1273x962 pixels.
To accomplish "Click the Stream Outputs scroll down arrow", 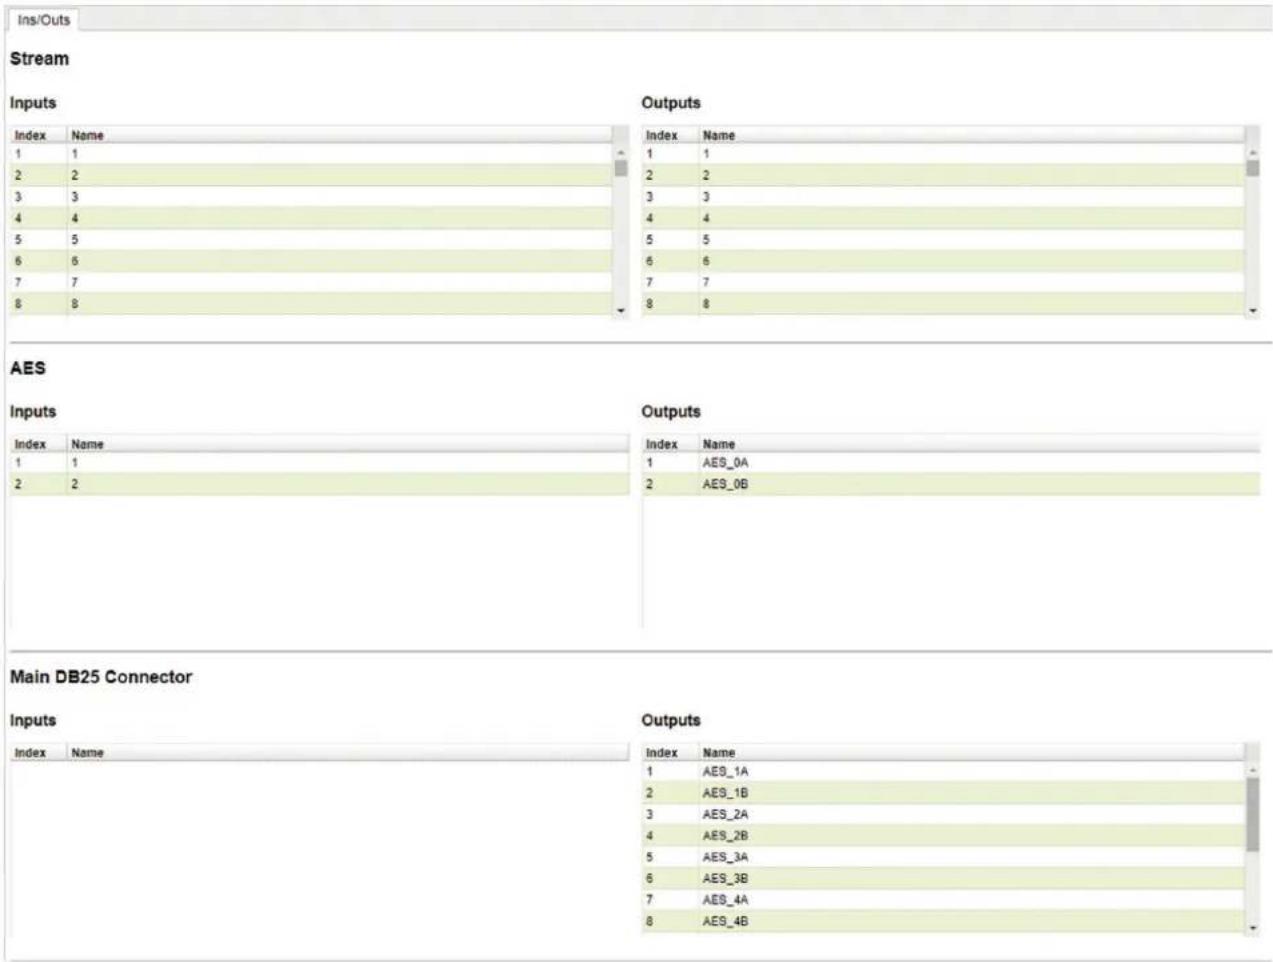I will point(1253,311).
